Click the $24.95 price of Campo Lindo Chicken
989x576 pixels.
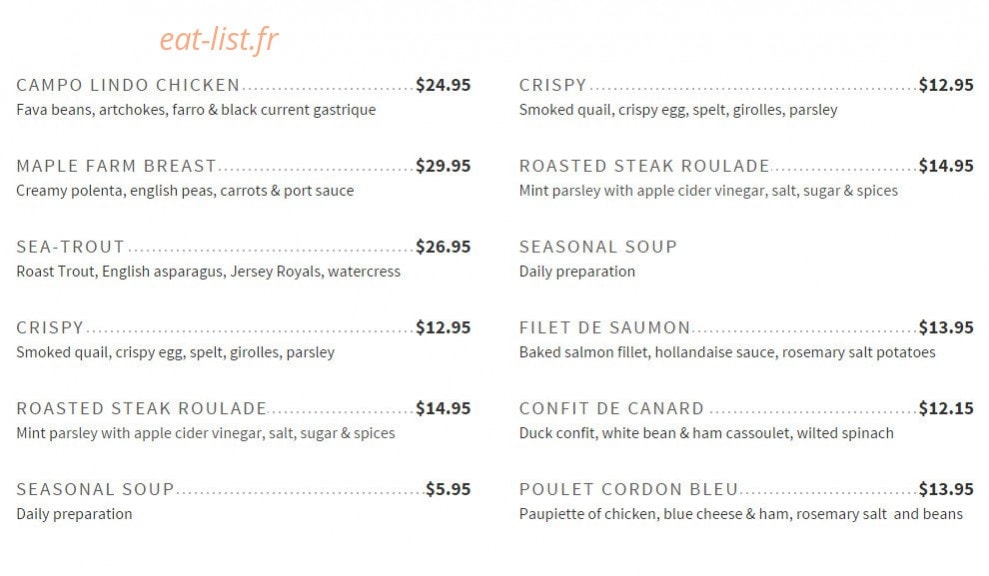443,85
